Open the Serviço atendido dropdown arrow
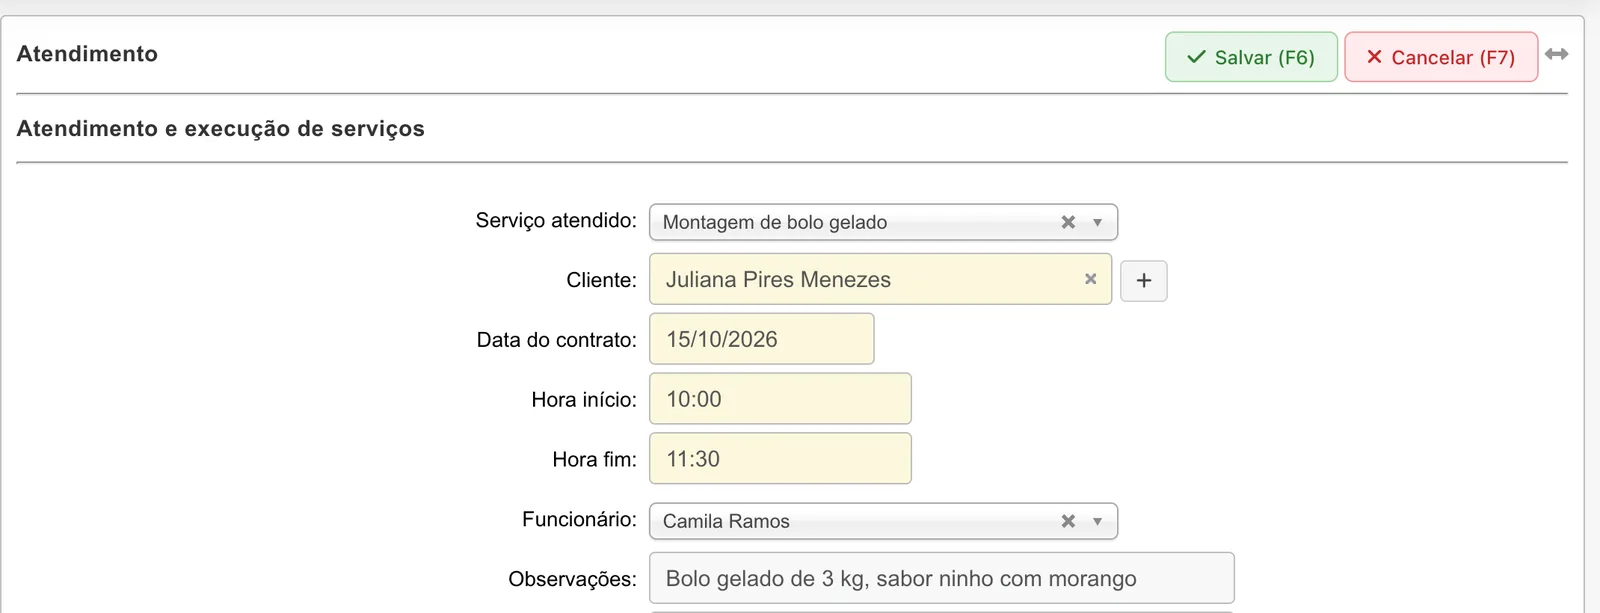 (1097, 222)
